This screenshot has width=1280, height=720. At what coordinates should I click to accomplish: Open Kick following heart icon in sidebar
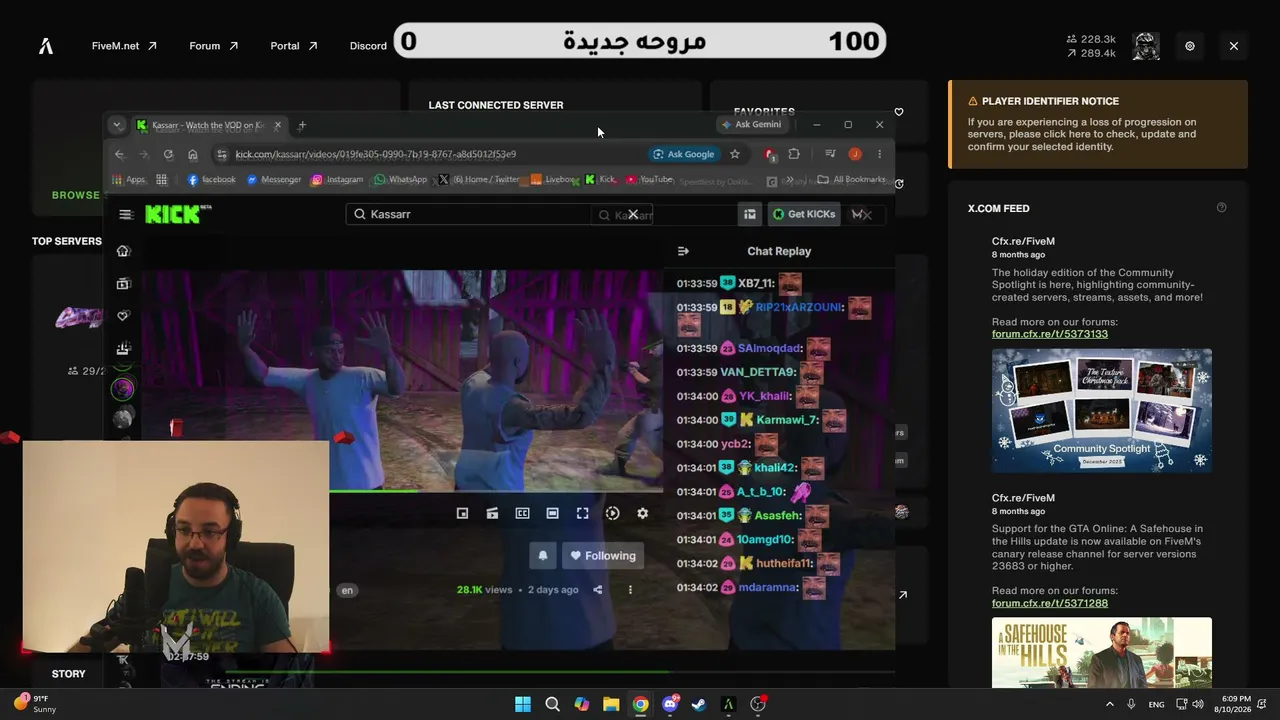[x=123, y=316]
